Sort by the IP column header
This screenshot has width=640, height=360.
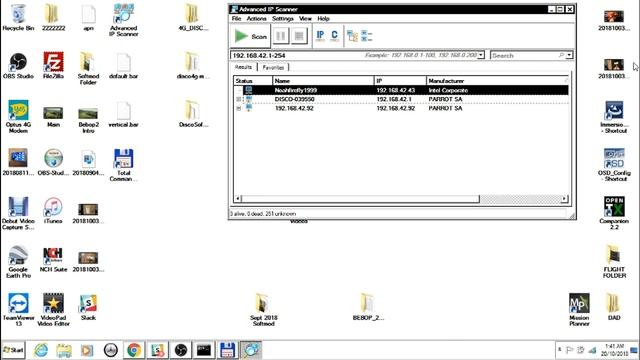pos(400,81)
